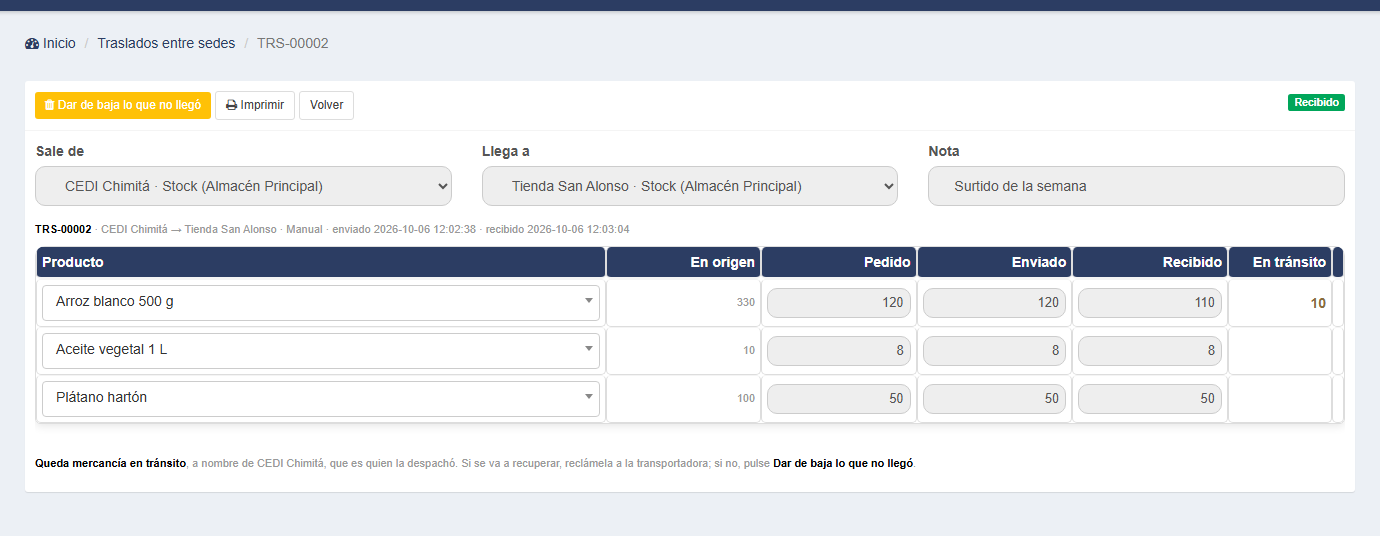
Task: Click Recibido field for Plátano hartón row
Action: coord(1150,398)
